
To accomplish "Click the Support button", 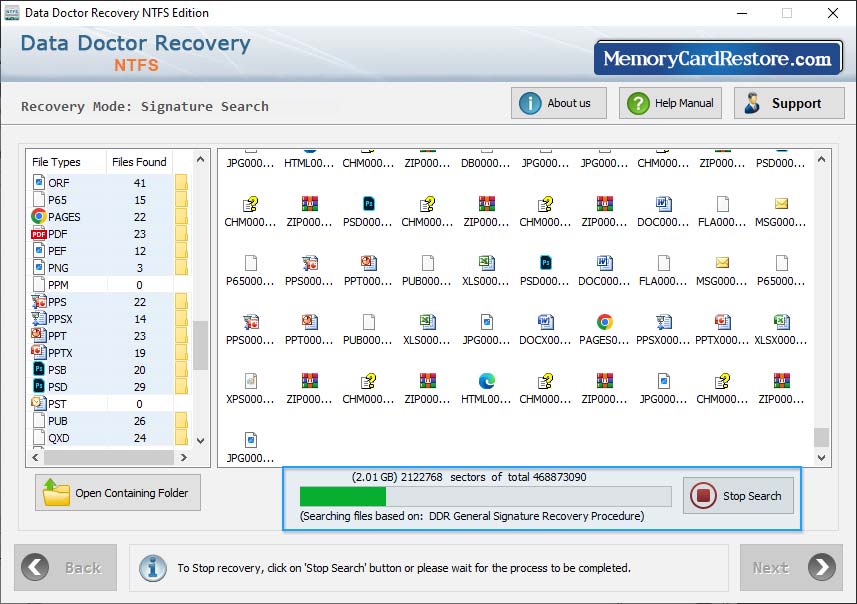I will 789,103.
